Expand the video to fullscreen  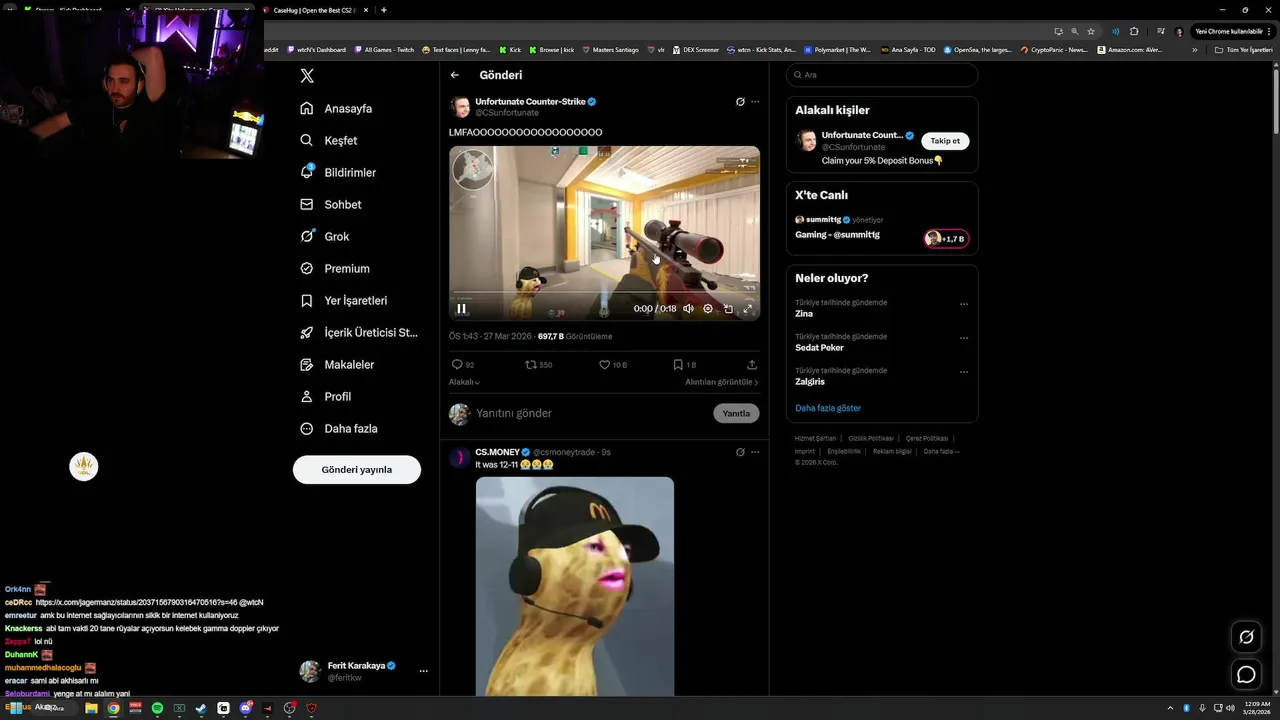[747, 309]
